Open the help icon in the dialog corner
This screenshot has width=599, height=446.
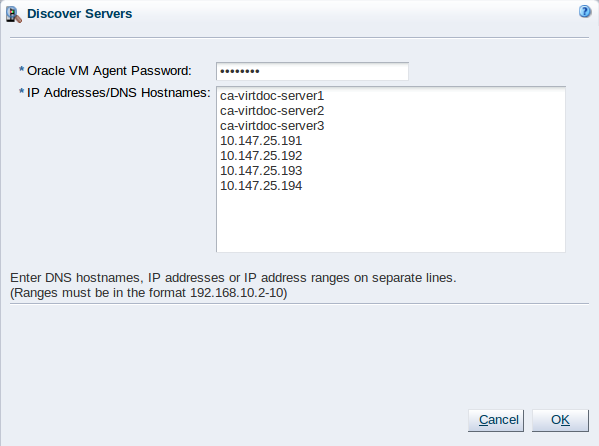point(584,11)
